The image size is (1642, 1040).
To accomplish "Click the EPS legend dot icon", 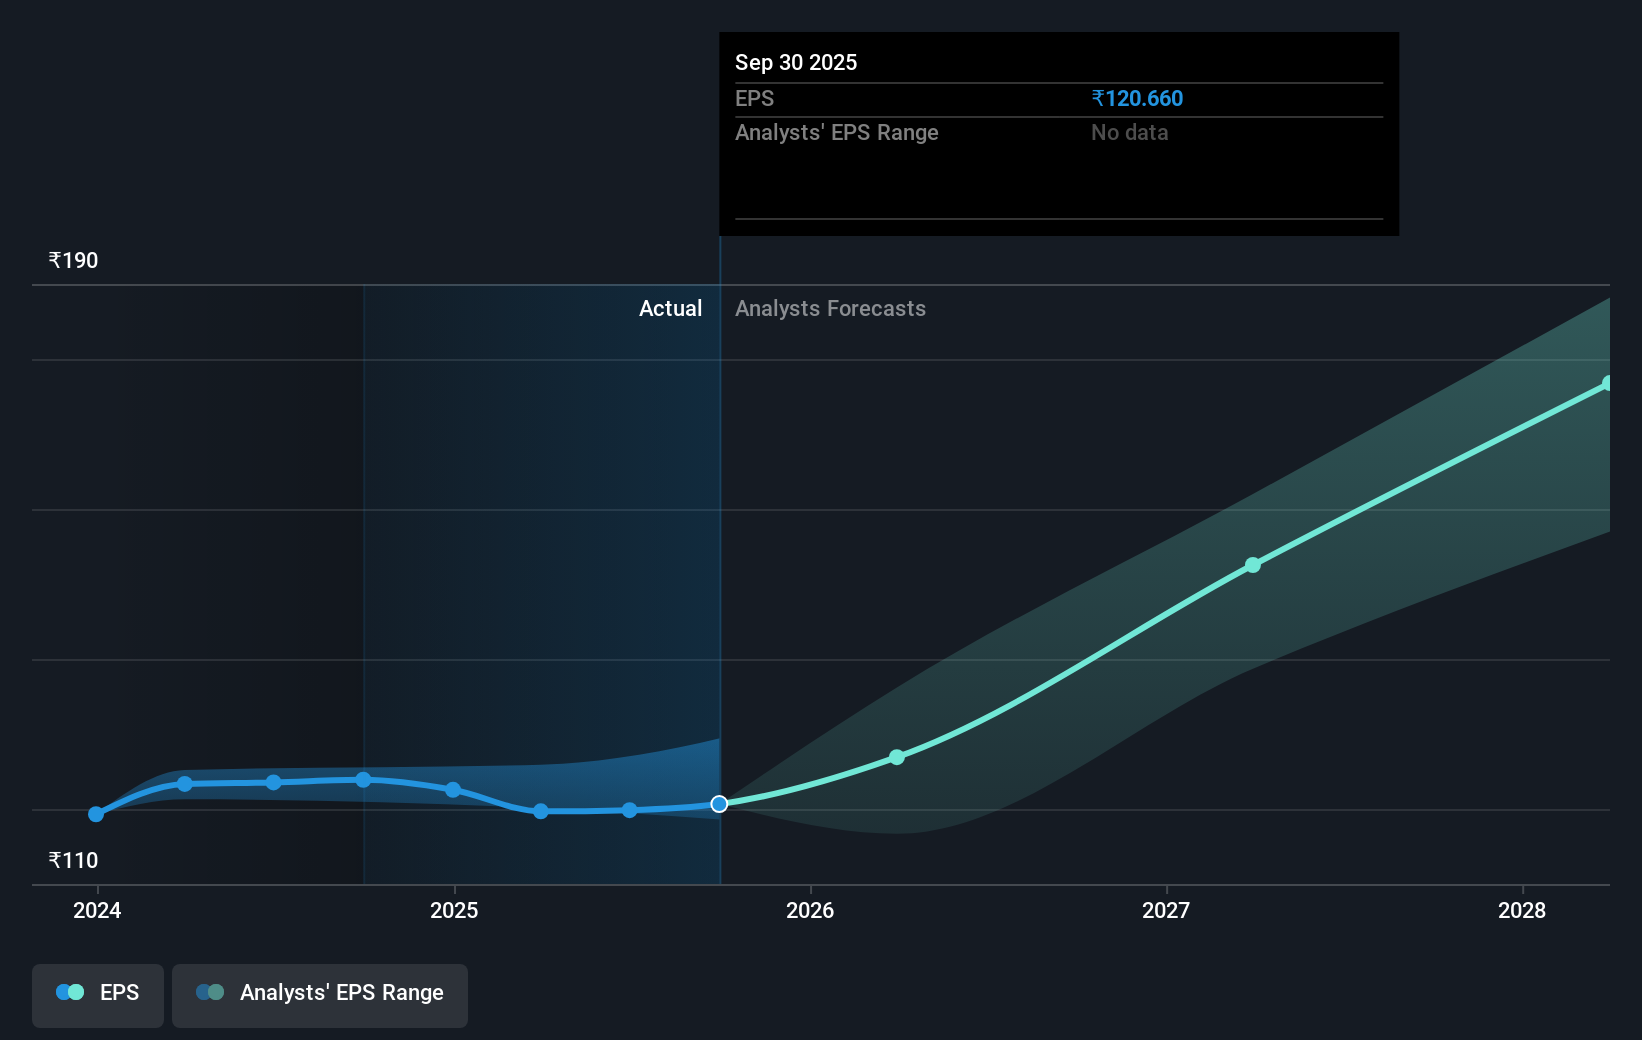I will (68, 992).
